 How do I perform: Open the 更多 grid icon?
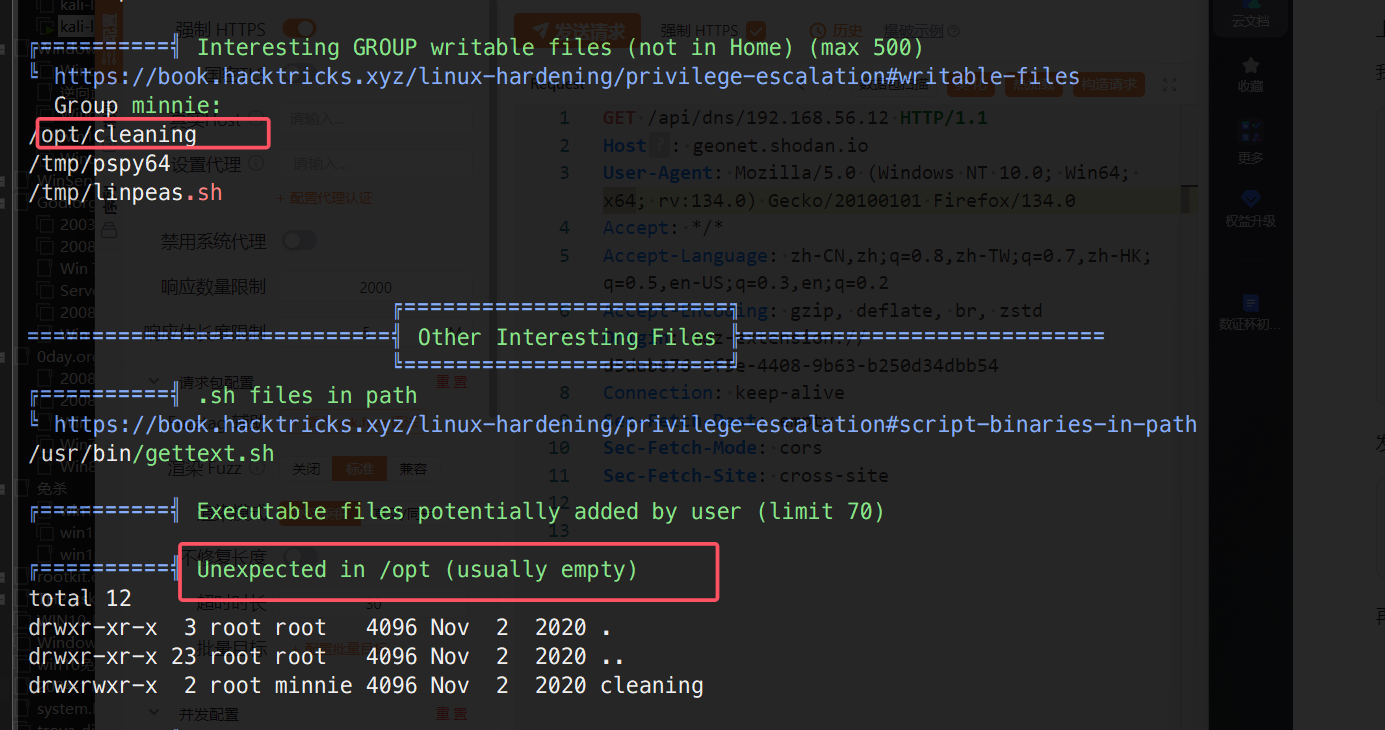pos(1250,133)
